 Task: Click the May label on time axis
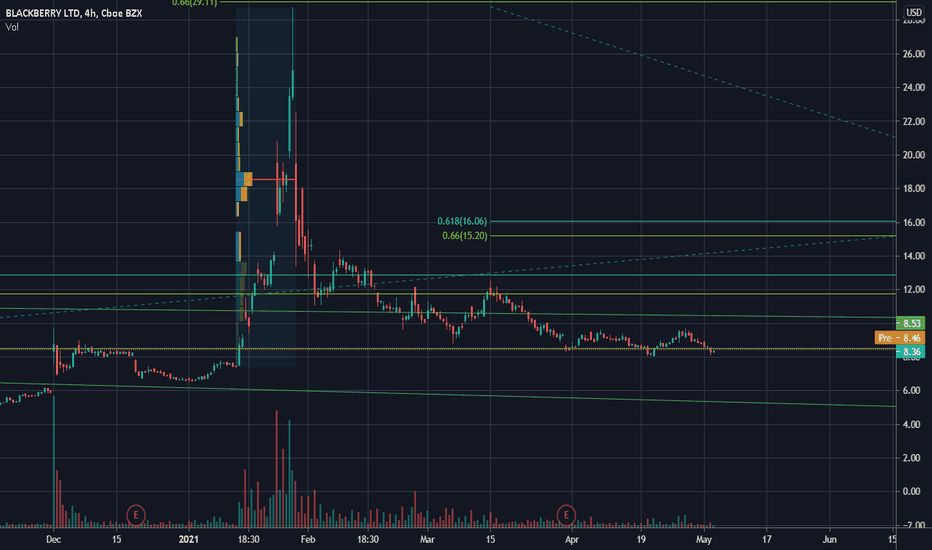[x=704, y=540]
